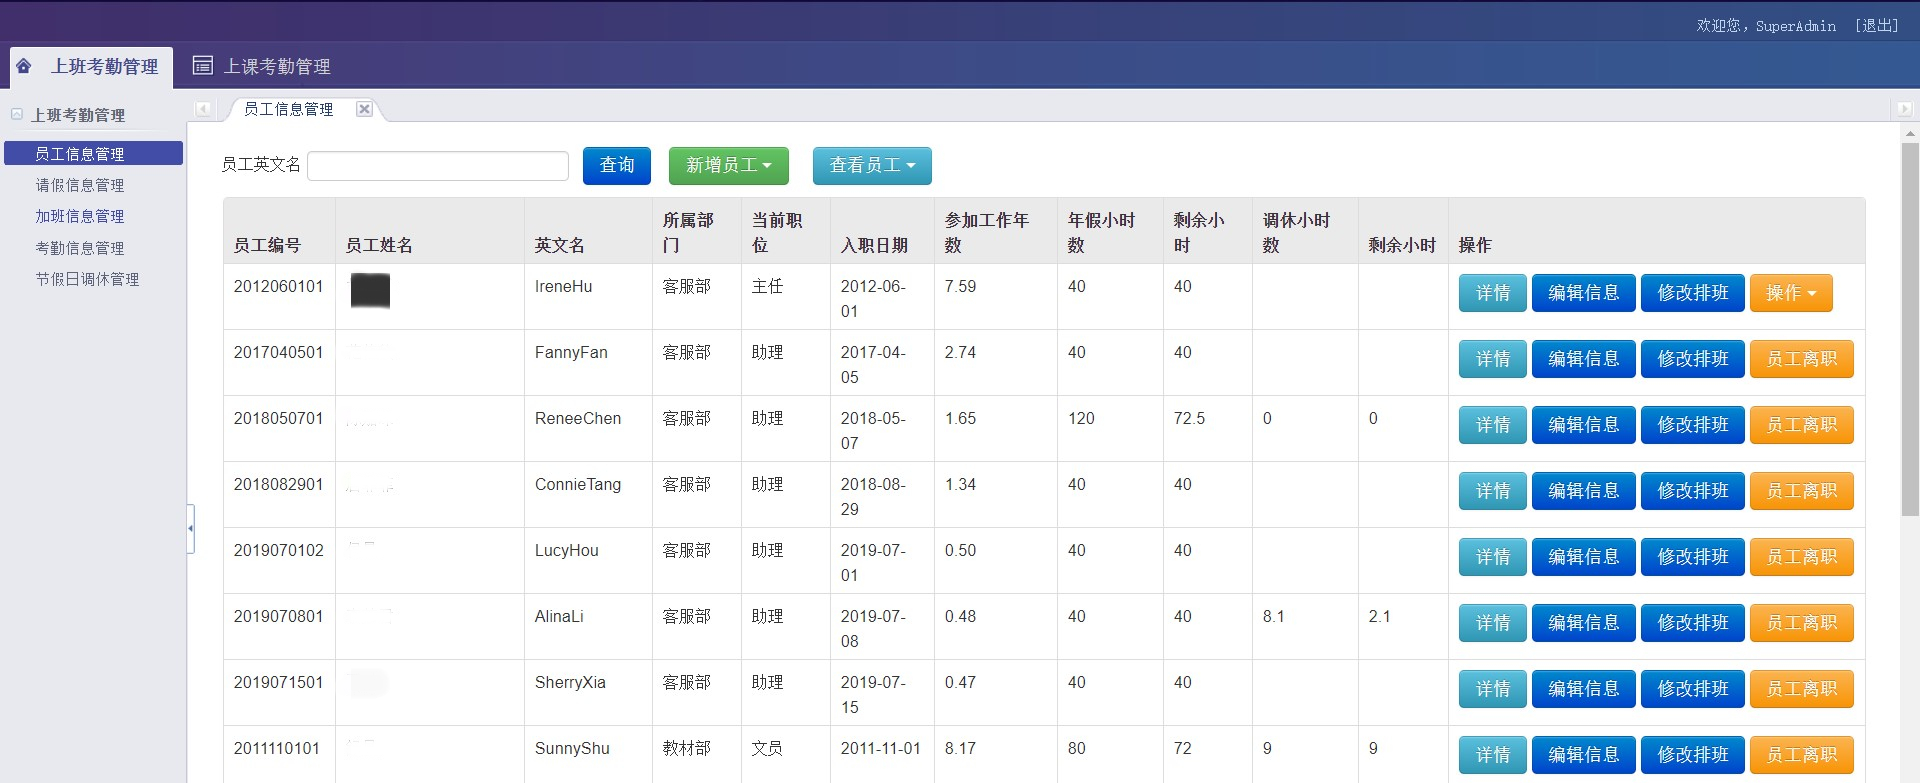Click the right tab scroll arrow
This screenshot has width=1920, height=783.
(x=1904, y=109)
